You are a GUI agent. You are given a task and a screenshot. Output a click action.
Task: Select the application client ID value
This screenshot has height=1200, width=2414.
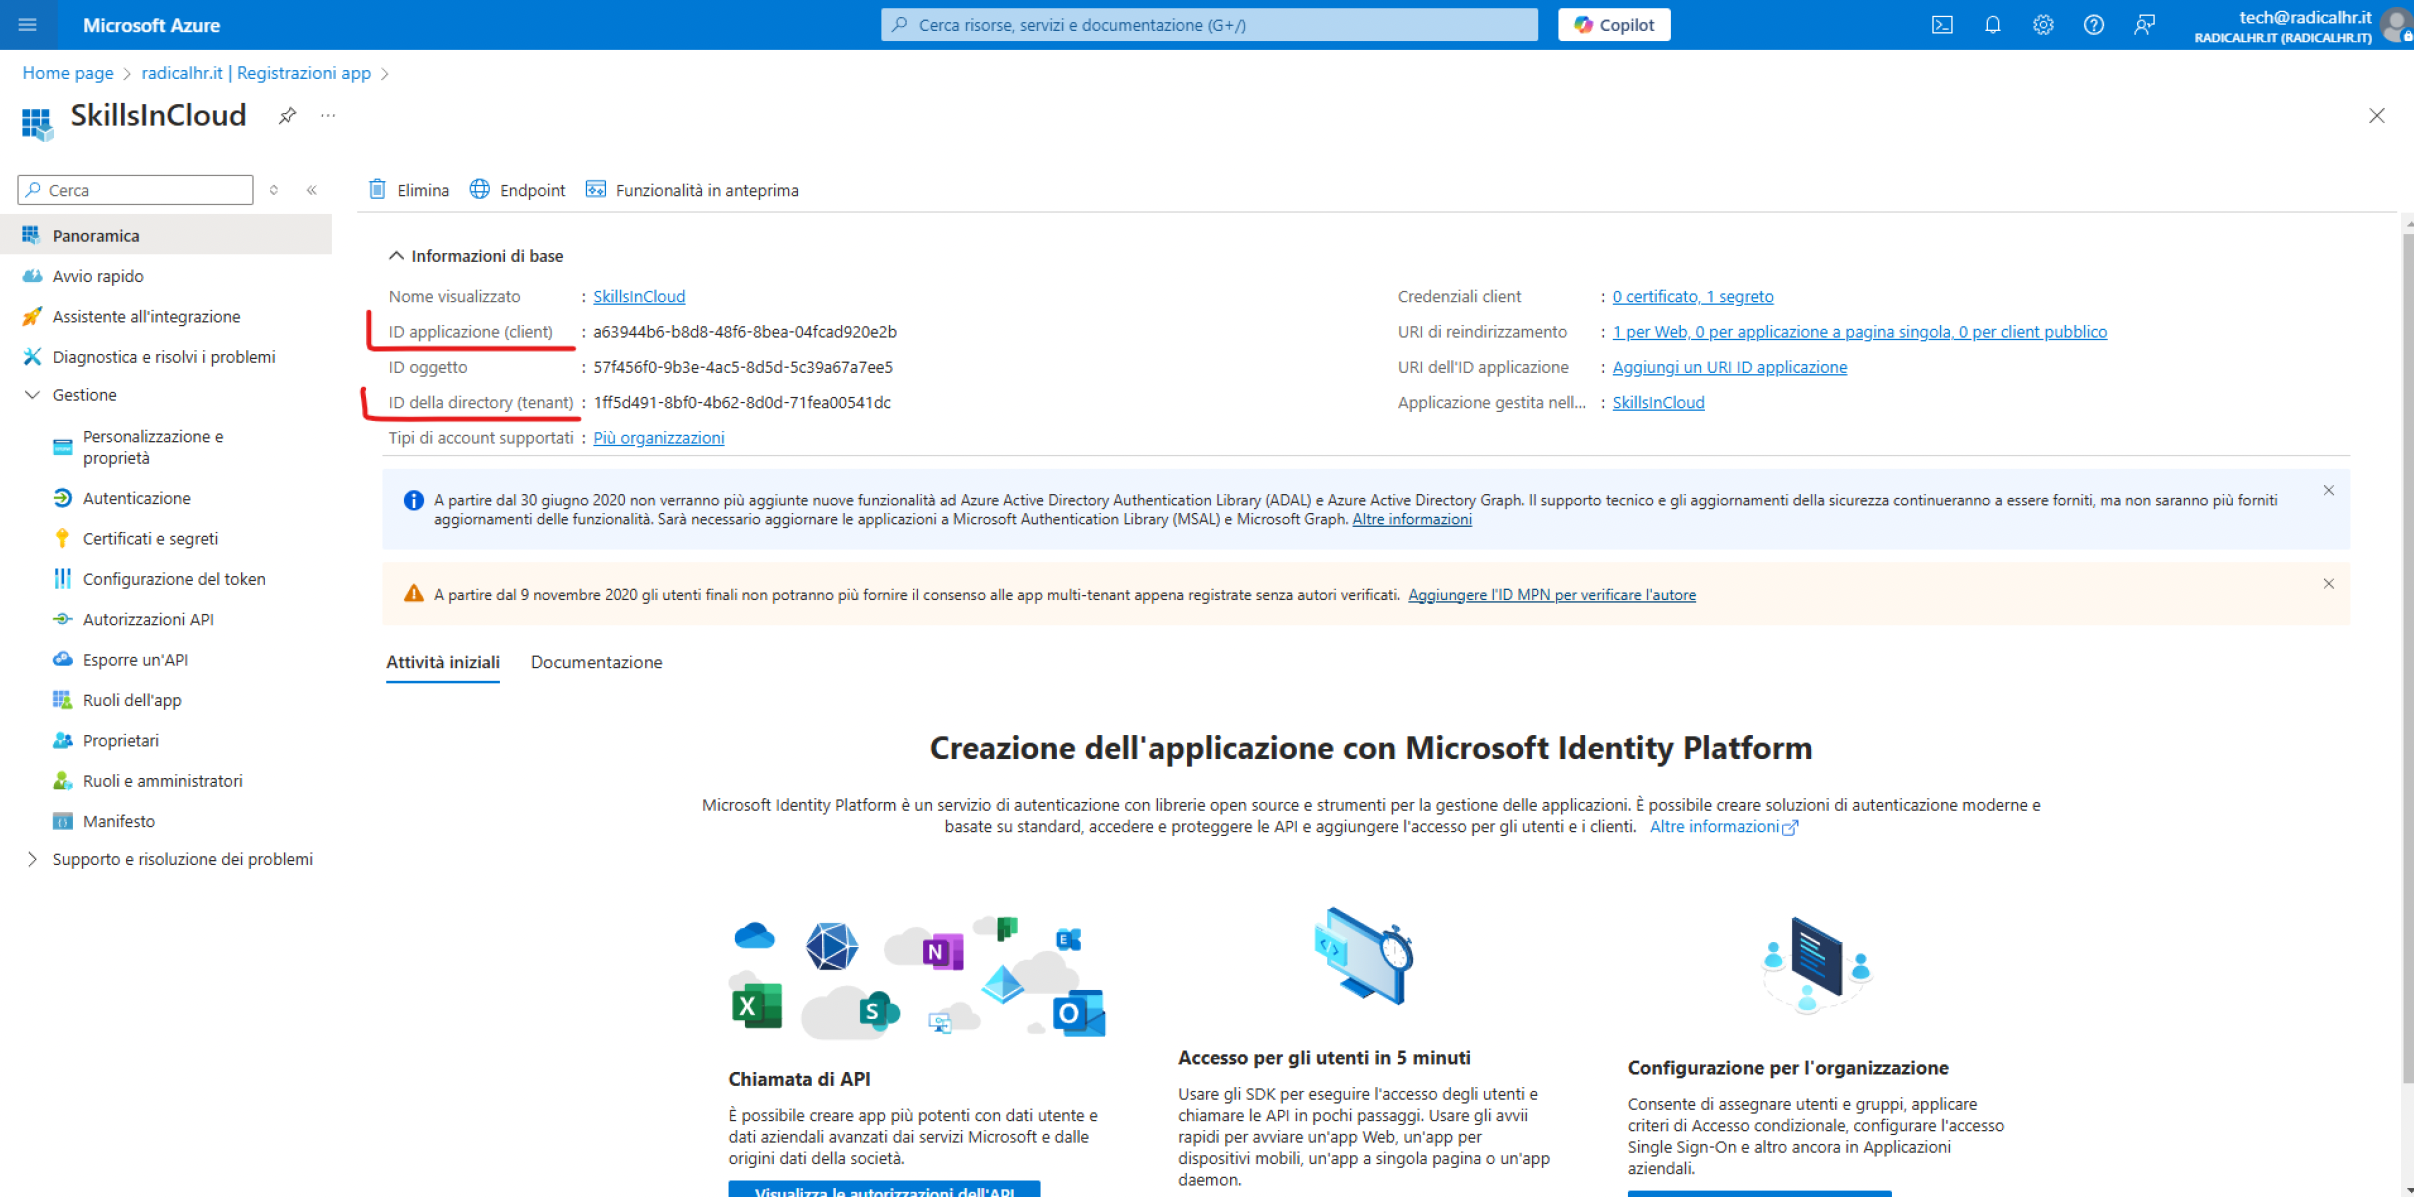point(745,332)
